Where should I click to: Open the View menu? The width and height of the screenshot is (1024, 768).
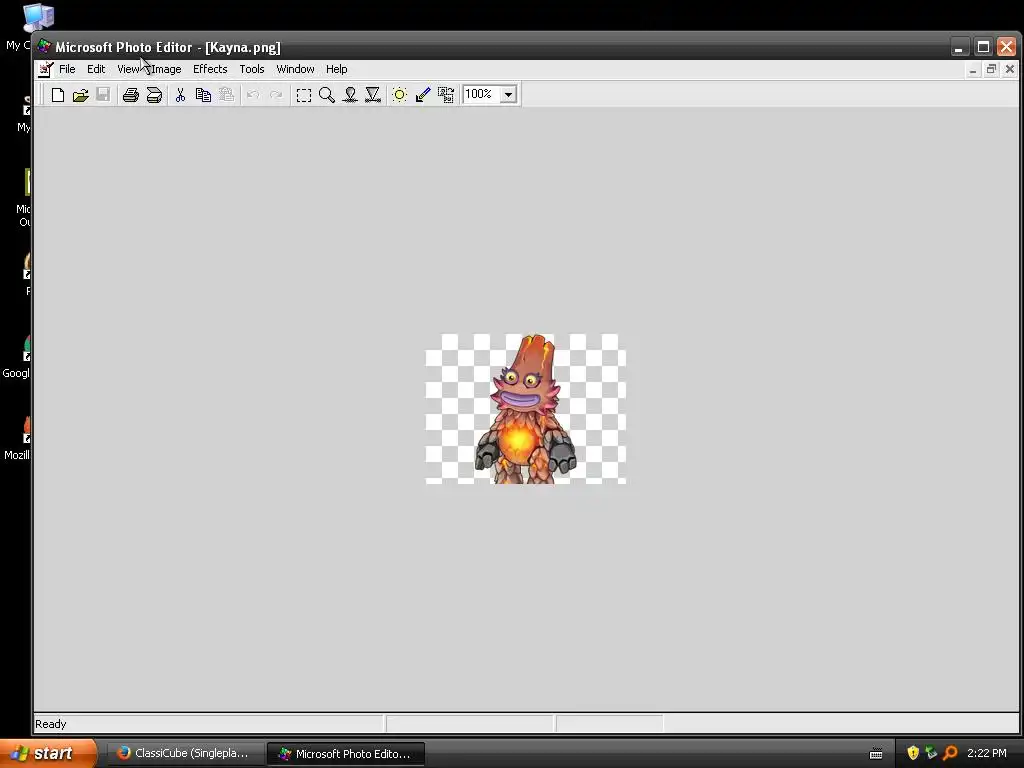[x=128, y=69]
